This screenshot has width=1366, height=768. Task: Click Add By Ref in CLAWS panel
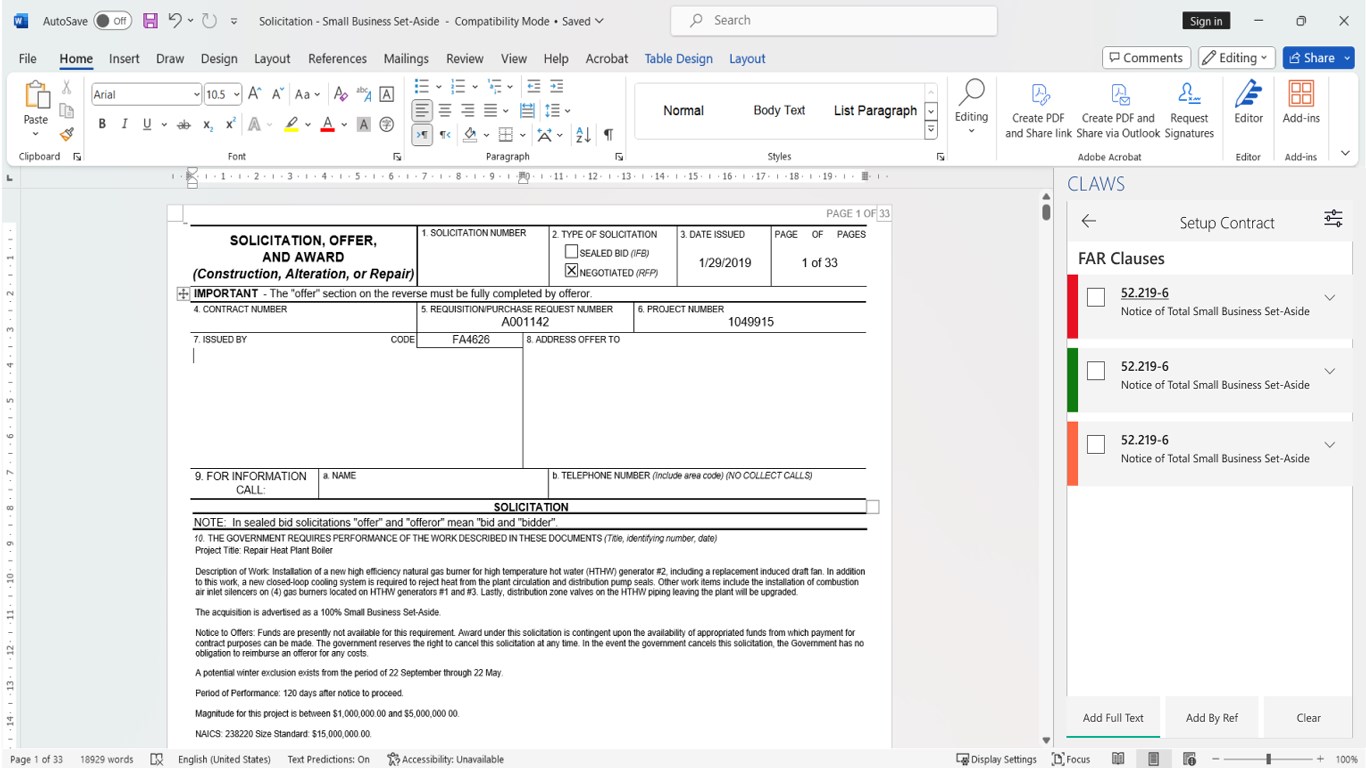pyautogui.click(x=1211, y=717)
